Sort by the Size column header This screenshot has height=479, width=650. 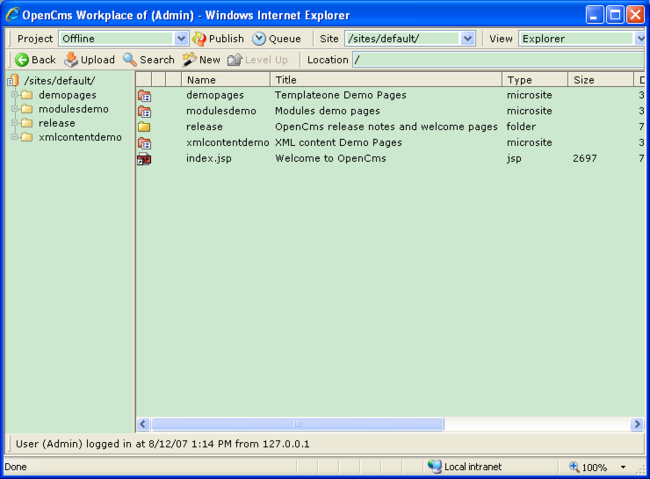pyautogui.click(x=601, y=80)
